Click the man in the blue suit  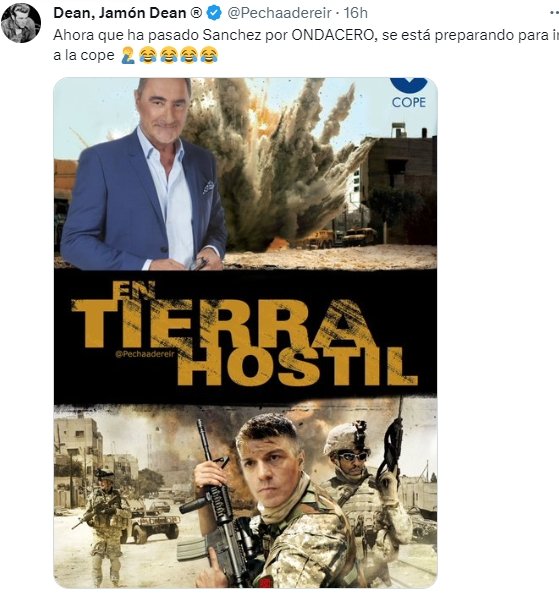(146, 174)
